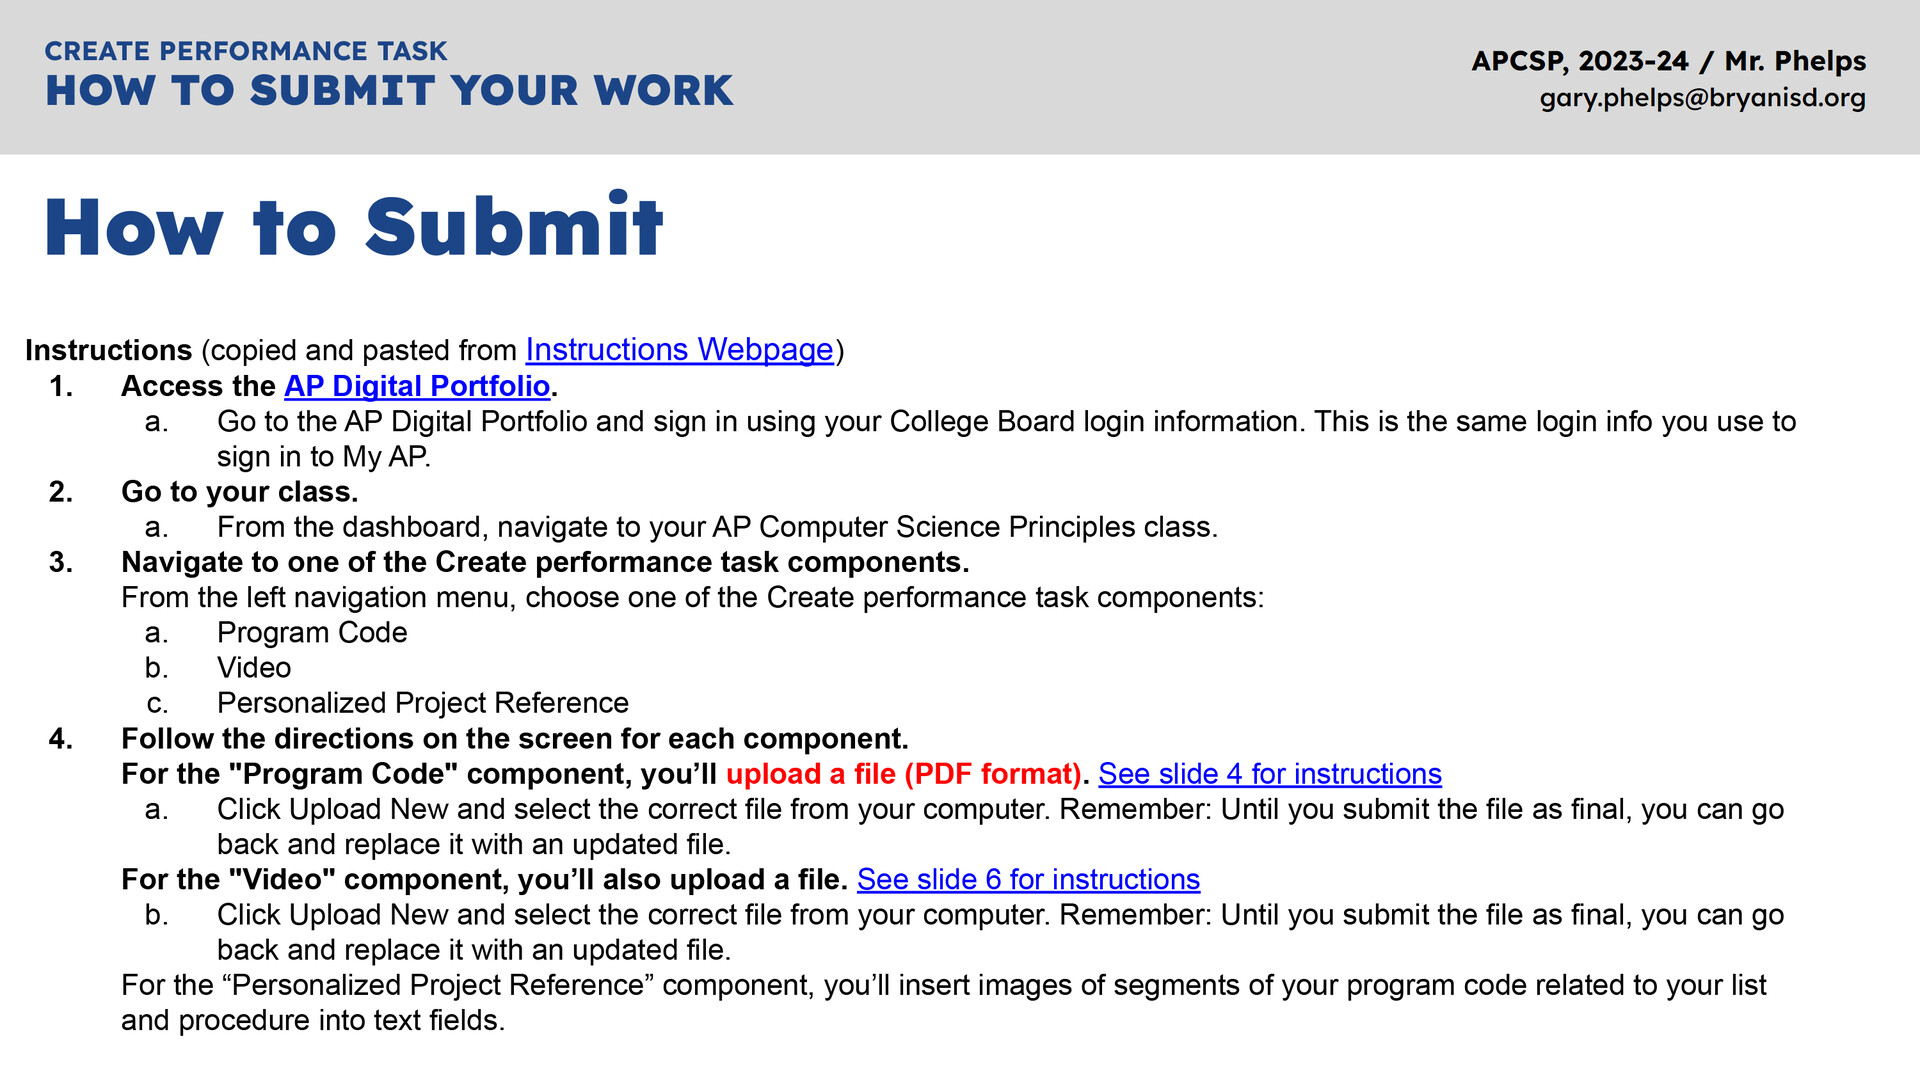The width and height of the screenshot is (1920, 1080).
Task: Click the red 'upload a file (PDF format)' text
Action: pyautogui.click(x=903, y=774)
